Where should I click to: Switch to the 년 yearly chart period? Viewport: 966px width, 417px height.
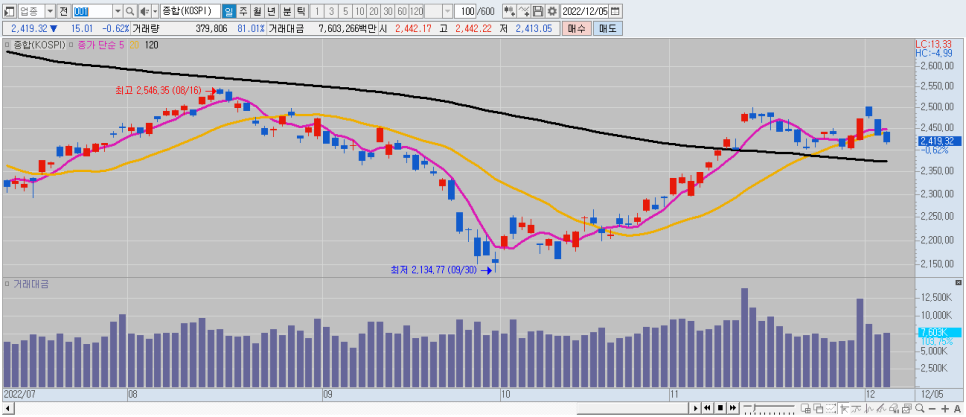tap(271, 11)
